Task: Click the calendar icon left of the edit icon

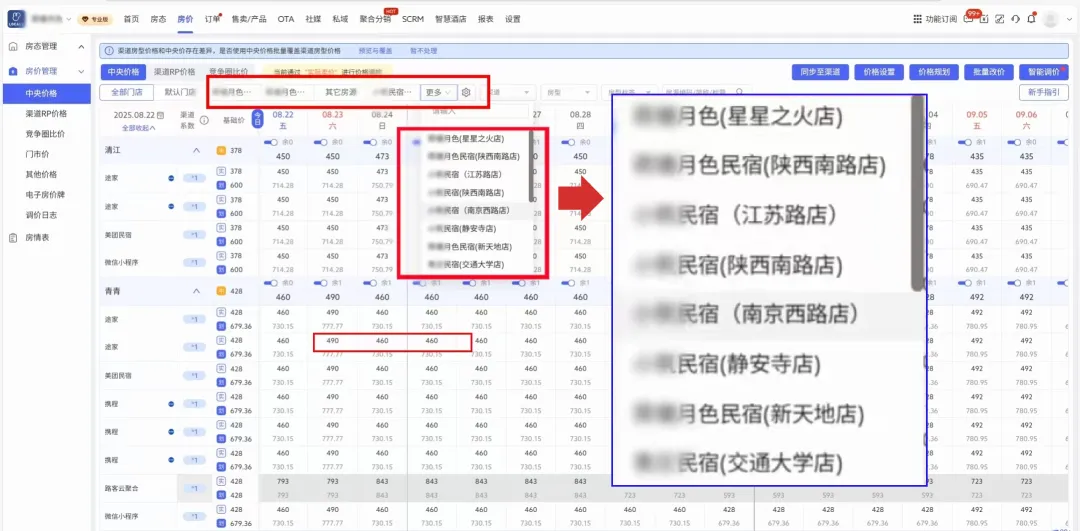Action: click(x=984, y=19)
